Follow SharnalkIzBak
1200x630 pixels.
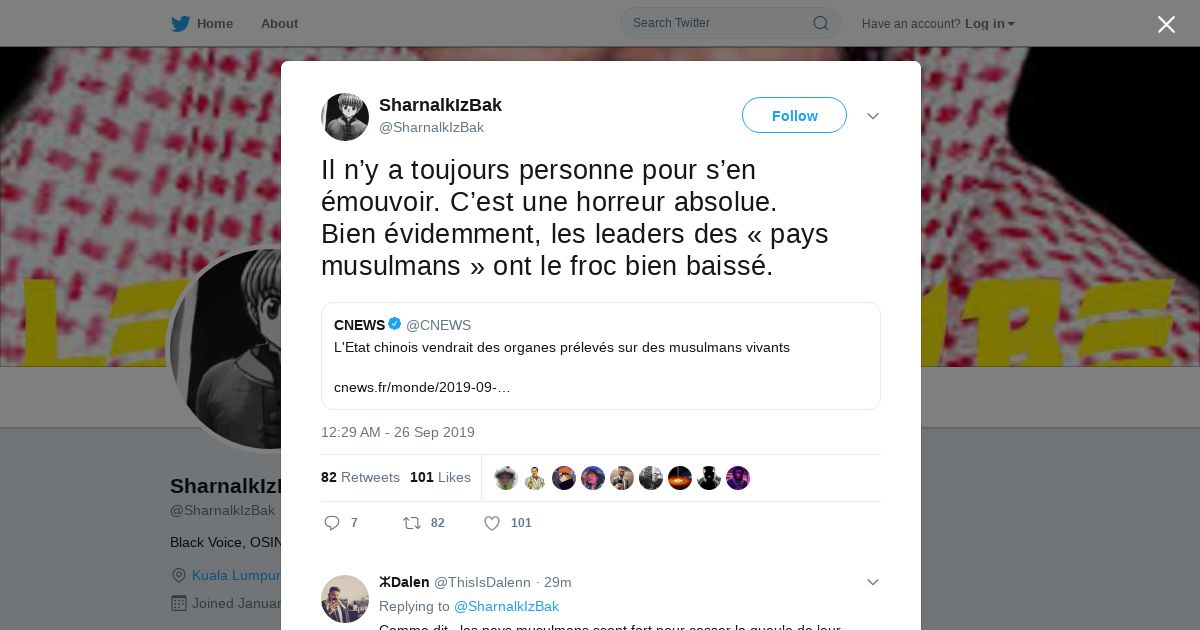coord(794,115)
